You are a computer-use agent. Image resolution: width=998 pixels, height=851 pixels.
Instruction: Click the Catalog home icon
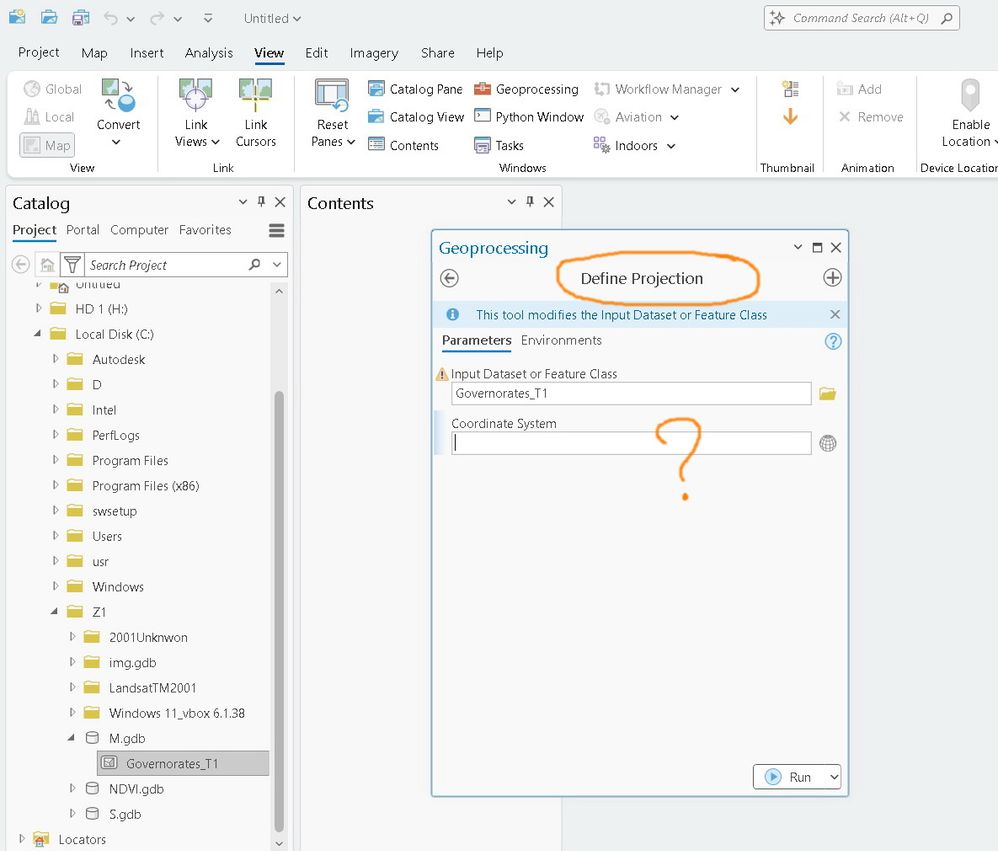(x=47, y=264)
